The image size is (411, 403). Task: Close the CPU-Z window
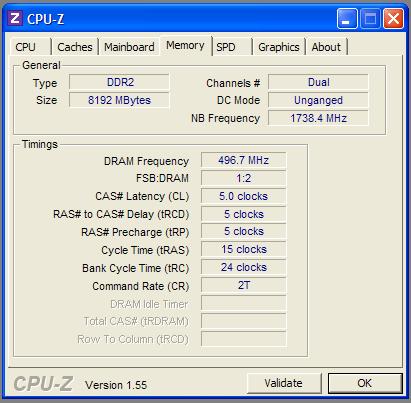(393, 19)
